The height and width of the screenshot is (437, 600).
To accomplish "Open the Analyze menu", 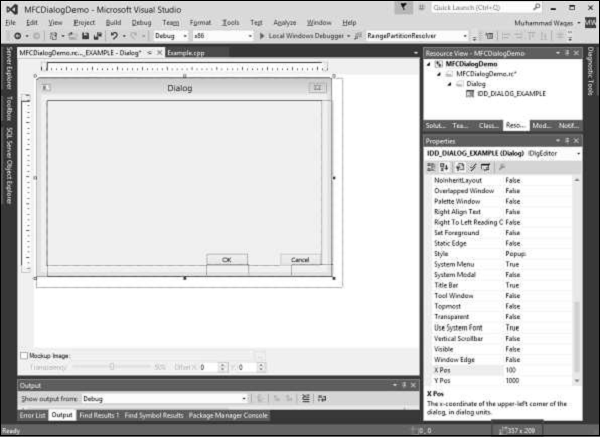I will coord(285,23).
